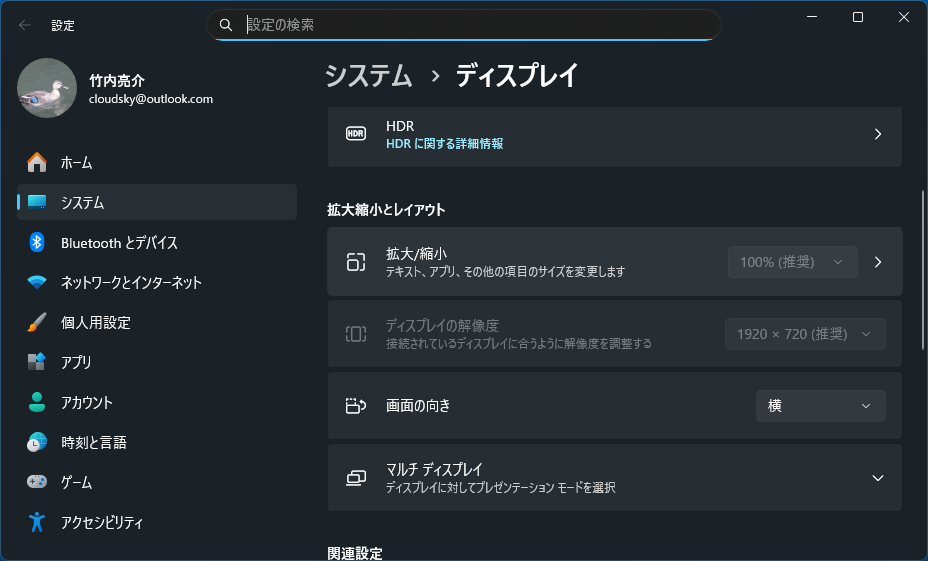This screenshot has width=928, height=561.
Task: Click the 時刻と言語 globe clock icon
Action: point(37,442)
